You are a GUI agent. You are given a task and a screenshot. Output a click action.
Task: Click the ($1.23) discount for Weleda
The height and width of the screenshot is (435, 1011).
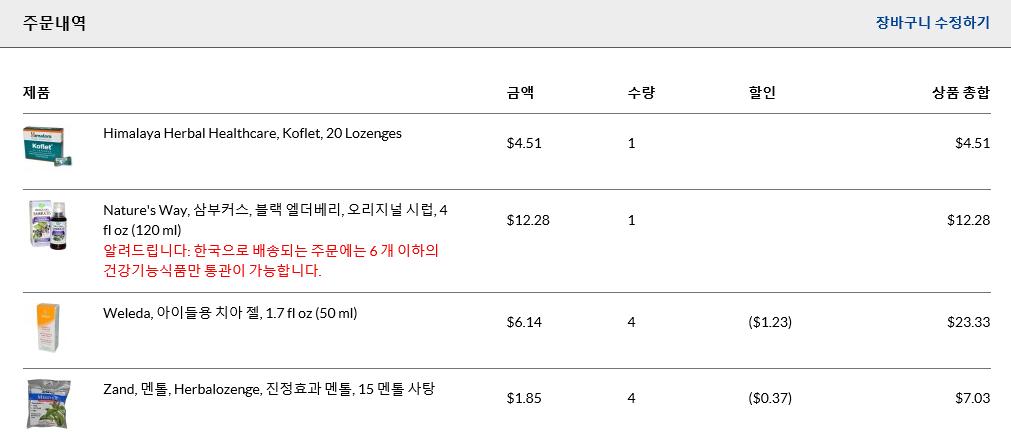tap(770, 322)
